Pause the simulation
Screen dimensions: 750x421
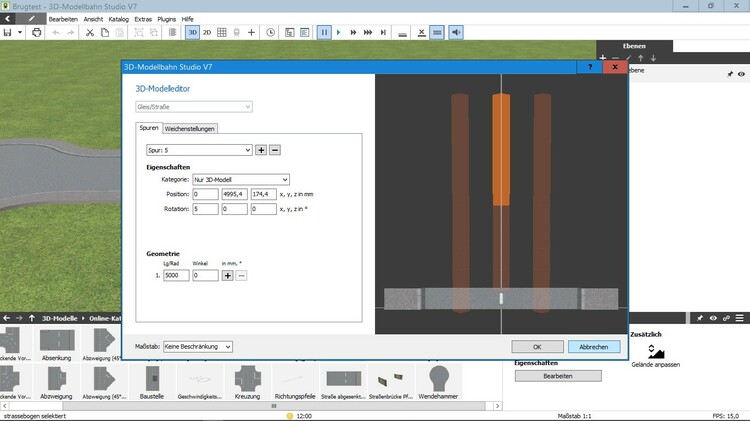(x=324, y=33)
